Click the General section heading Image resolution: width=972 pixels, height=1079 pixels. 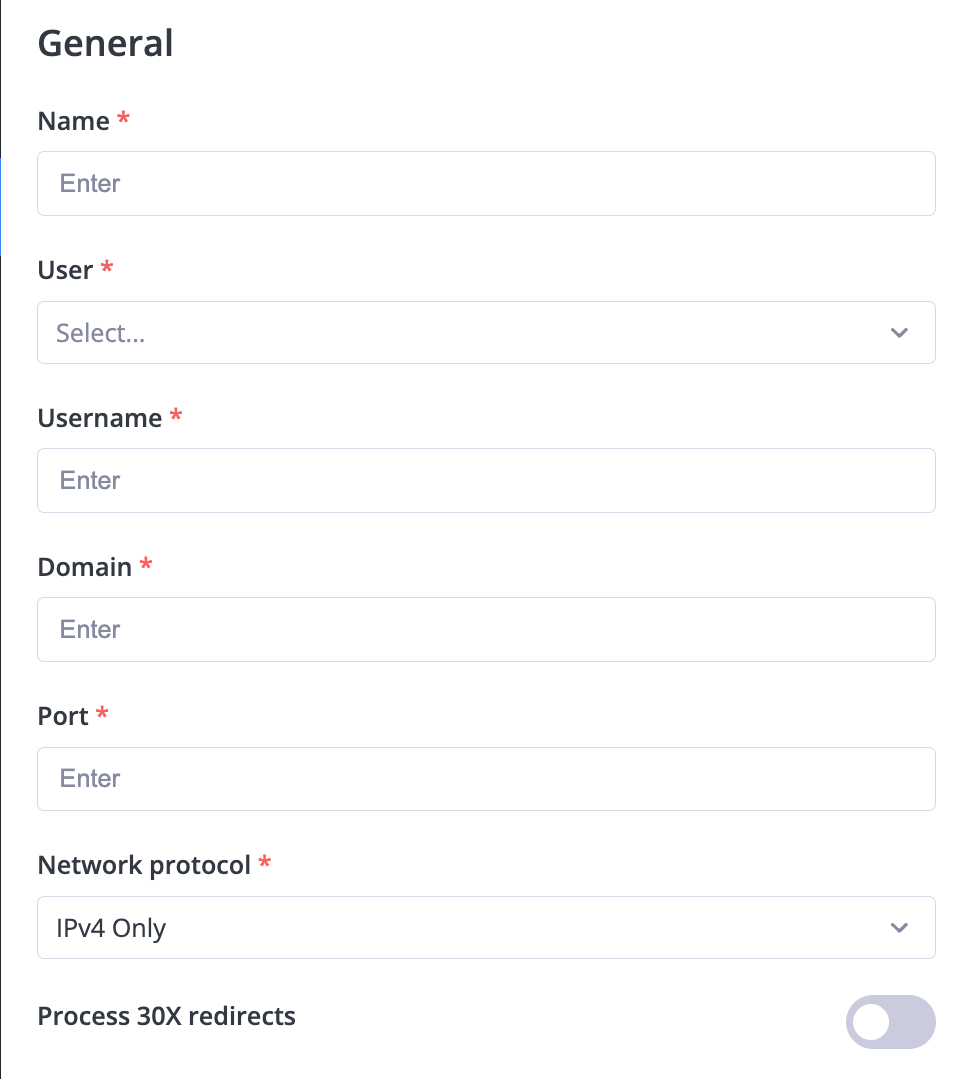105,43
